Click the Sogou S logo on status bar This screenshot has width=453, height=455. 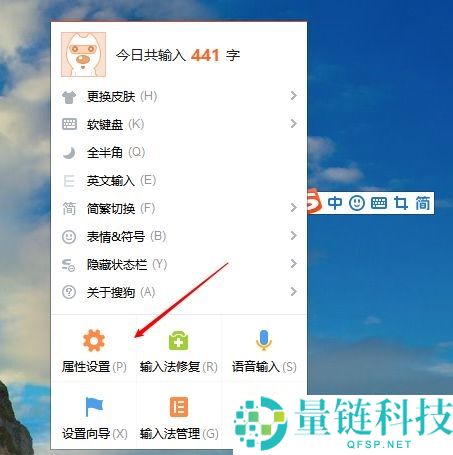[x=315, y=201]
